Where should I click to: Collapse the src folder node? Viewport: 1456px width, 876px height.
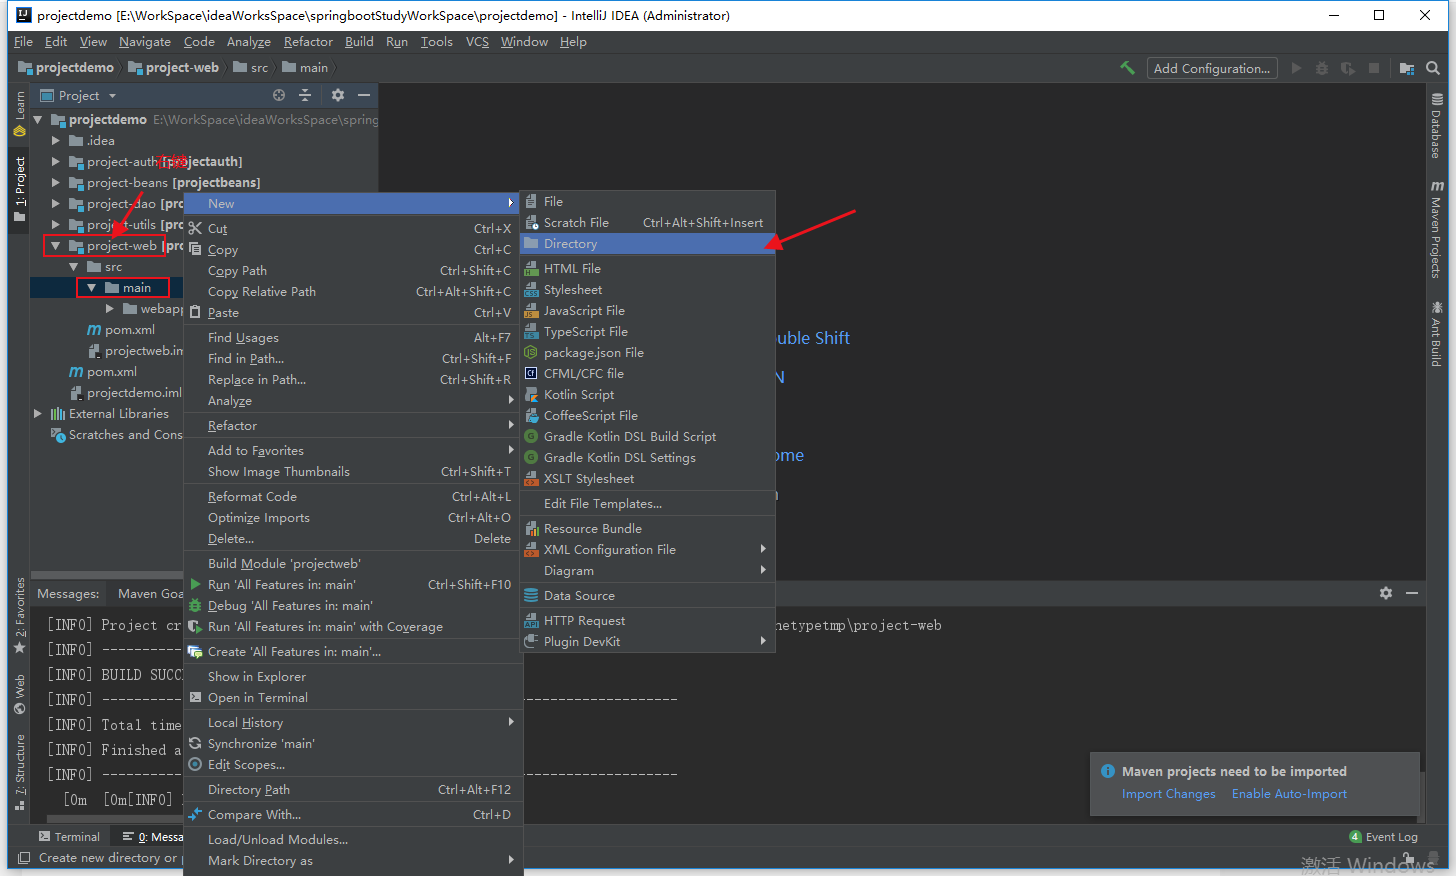point(74,267)
